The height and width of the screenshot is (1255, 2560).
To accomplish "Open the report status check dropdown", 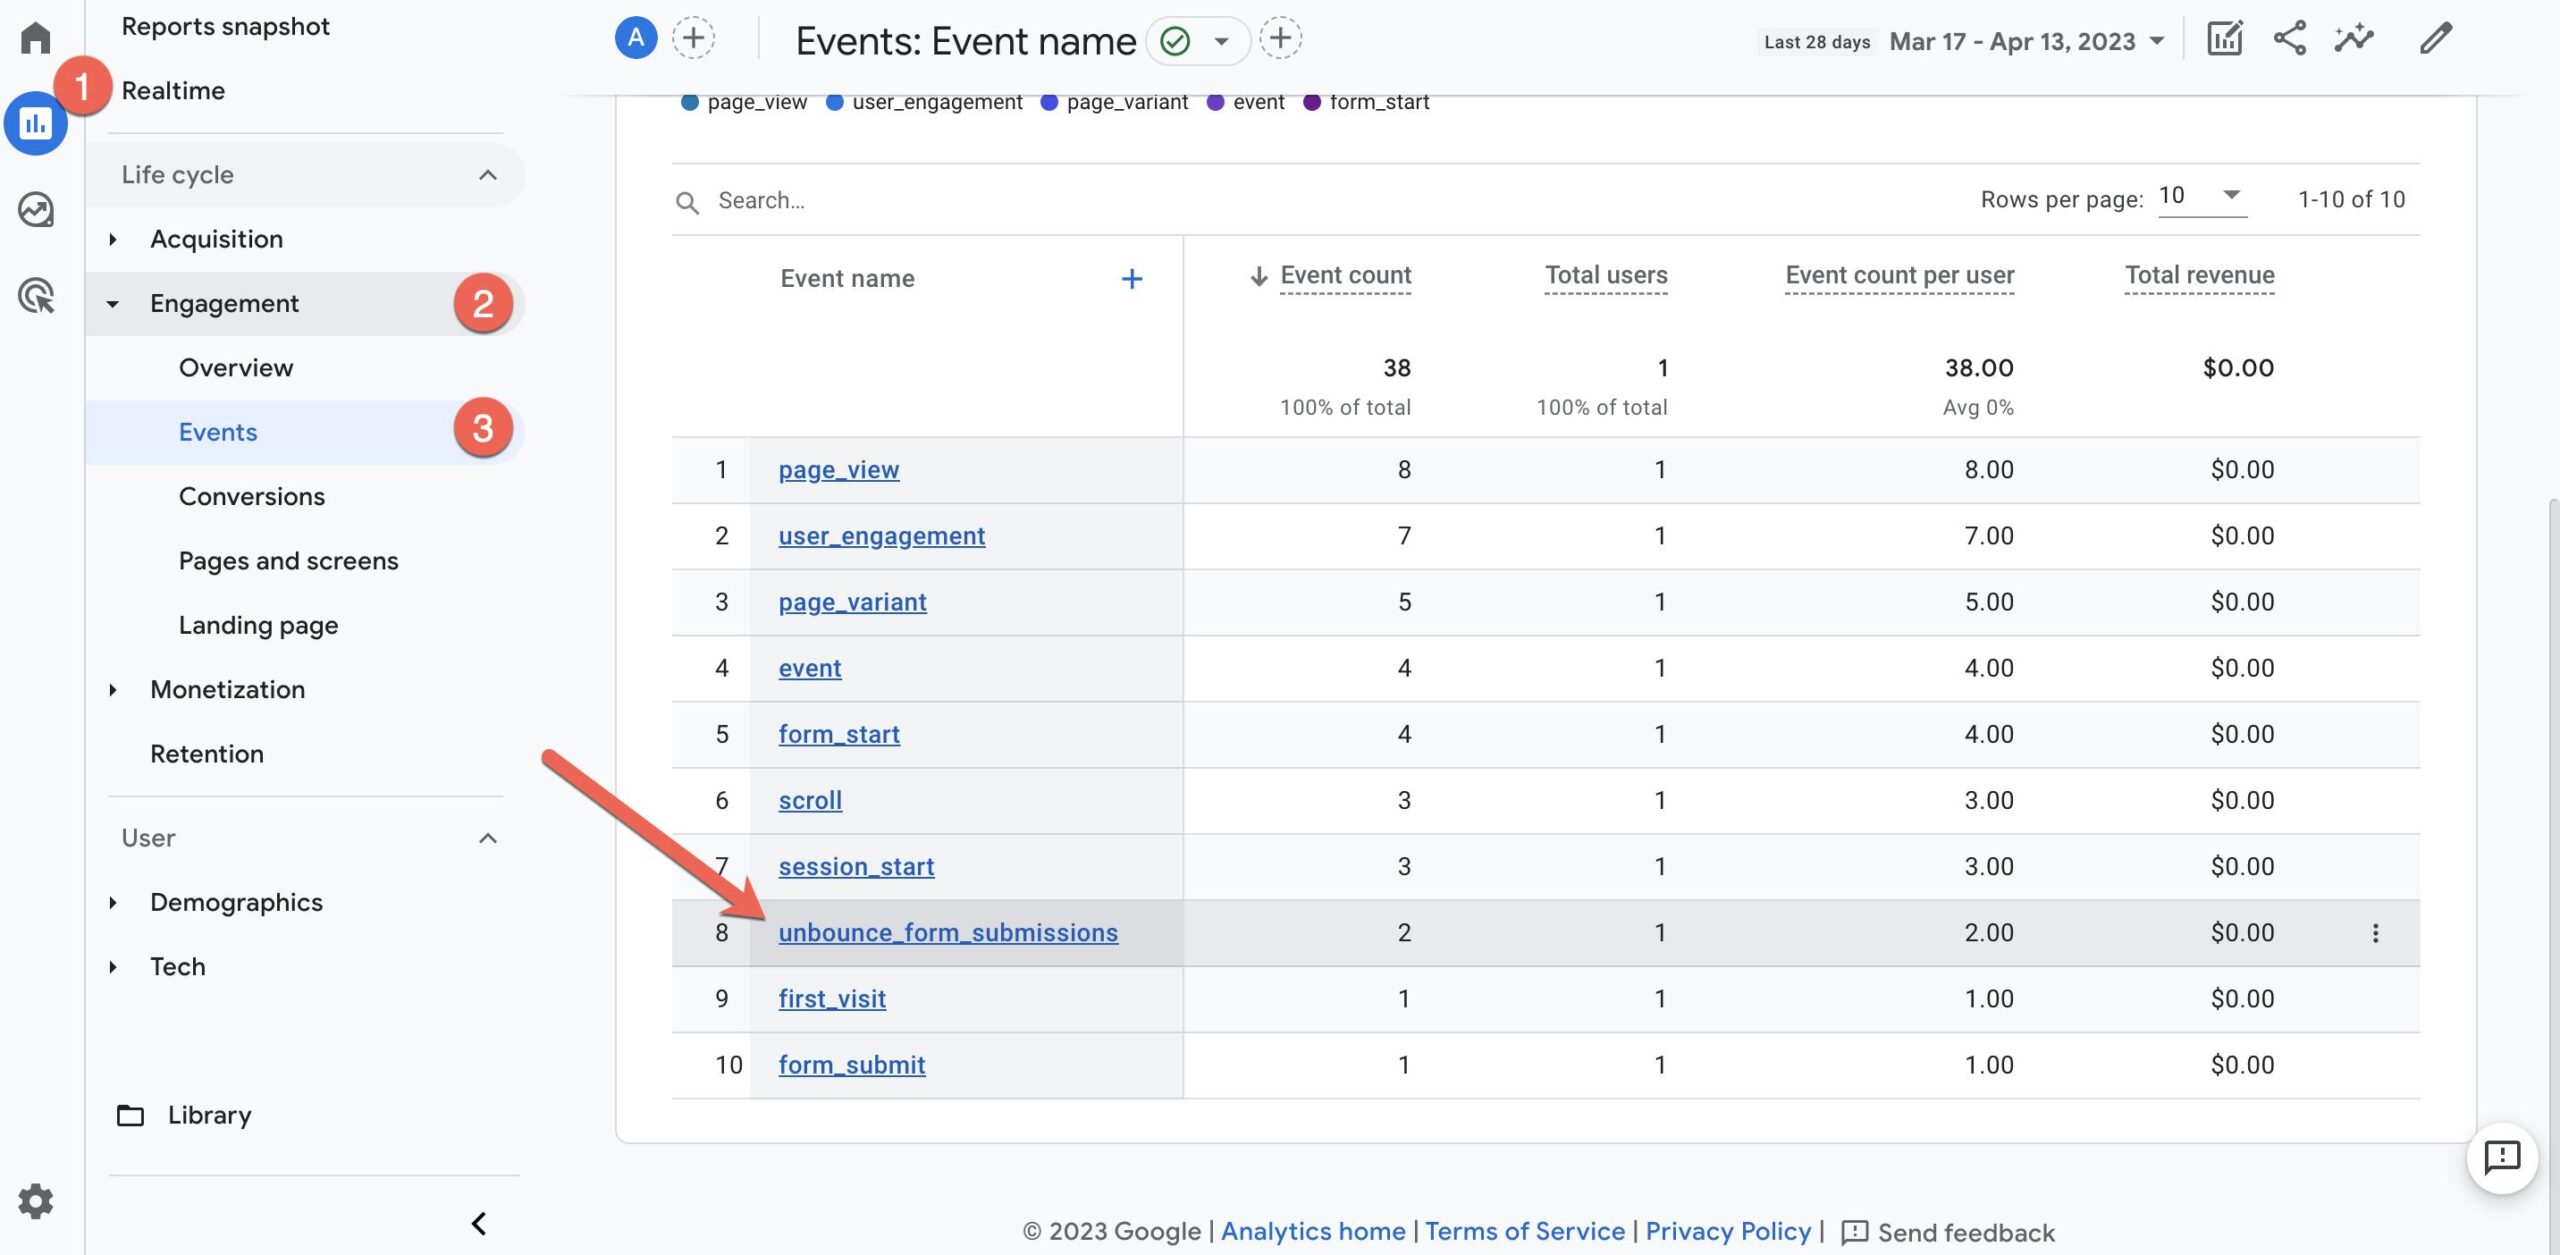I will (1197, 41).
